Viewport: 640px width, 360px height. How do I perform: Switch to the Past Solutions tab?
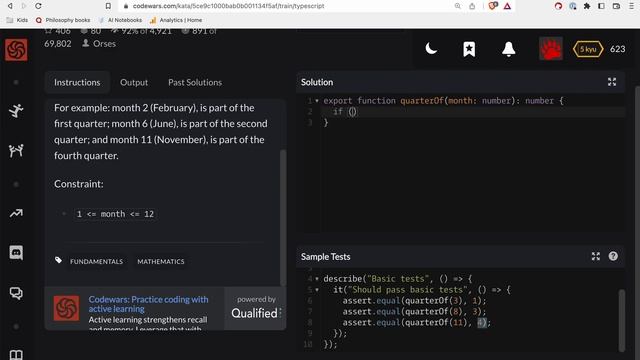pos(195,82)
